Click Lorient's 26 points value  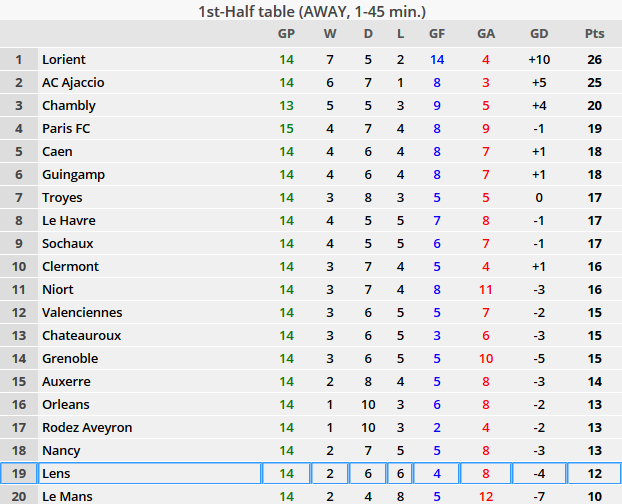coord(594,59)
